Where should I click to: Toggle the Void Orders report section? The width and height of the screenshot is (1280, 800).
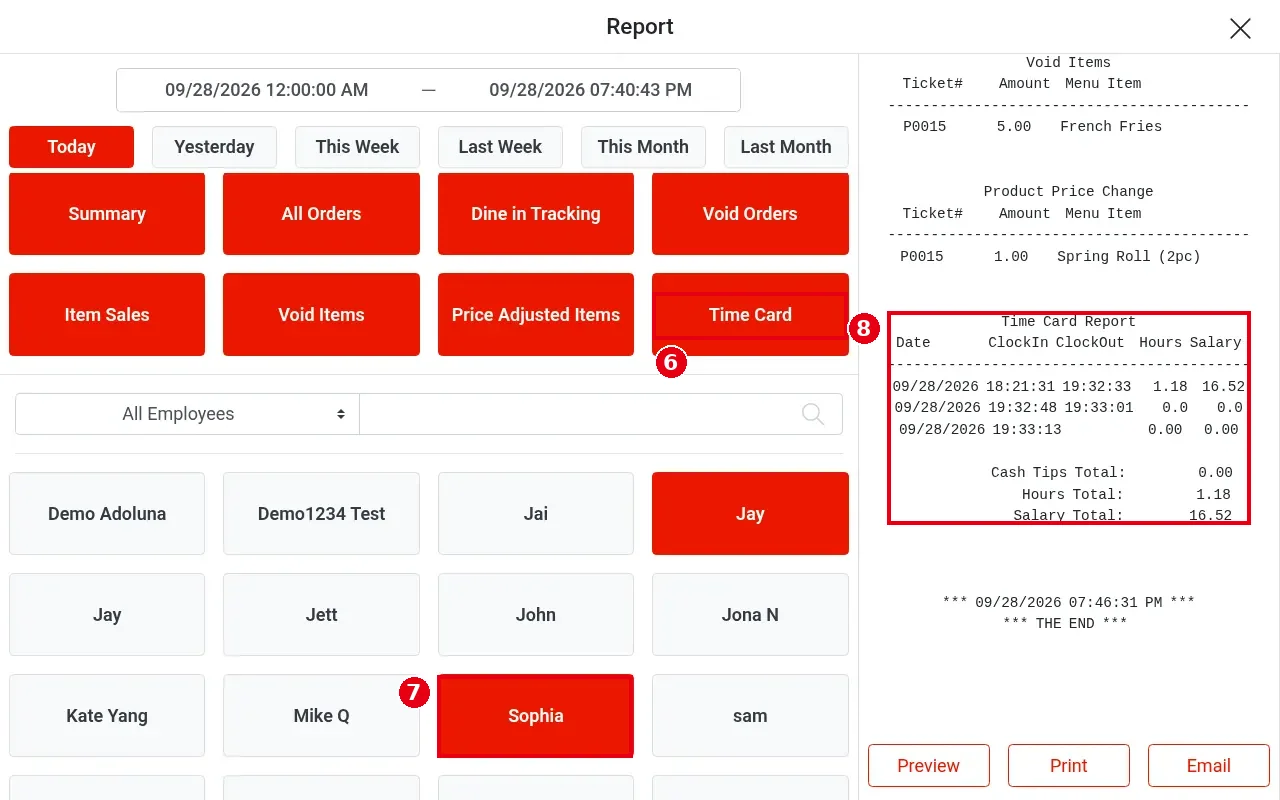[750, 214]
